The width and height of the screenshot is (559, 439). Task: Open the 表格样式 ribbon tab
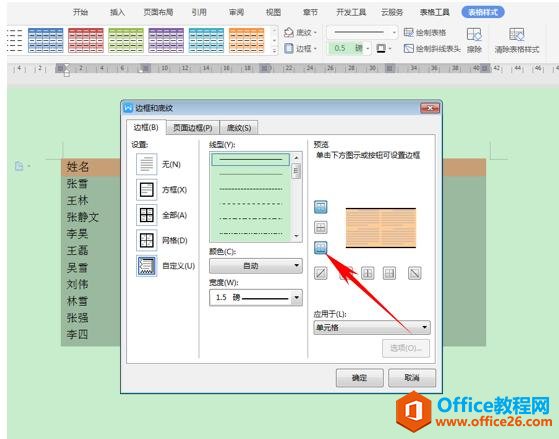pos(483,12)
